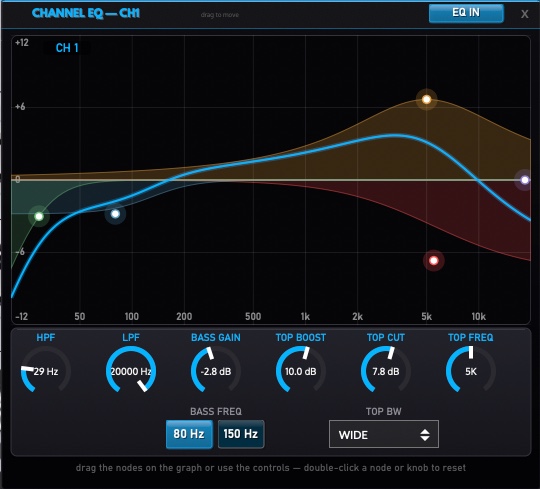
Task: Click the CH 1 label on graph
Action: click(x=67, y=48)
